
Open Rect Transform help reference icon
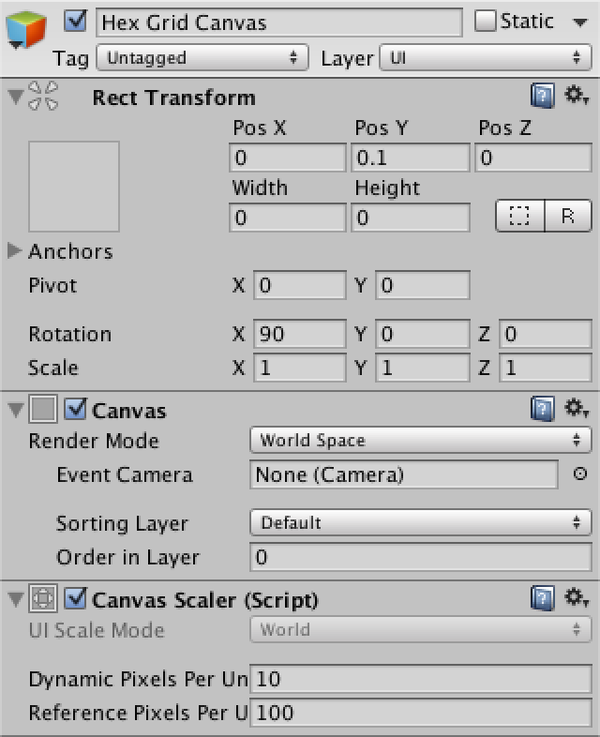click(x=542, y=97)
